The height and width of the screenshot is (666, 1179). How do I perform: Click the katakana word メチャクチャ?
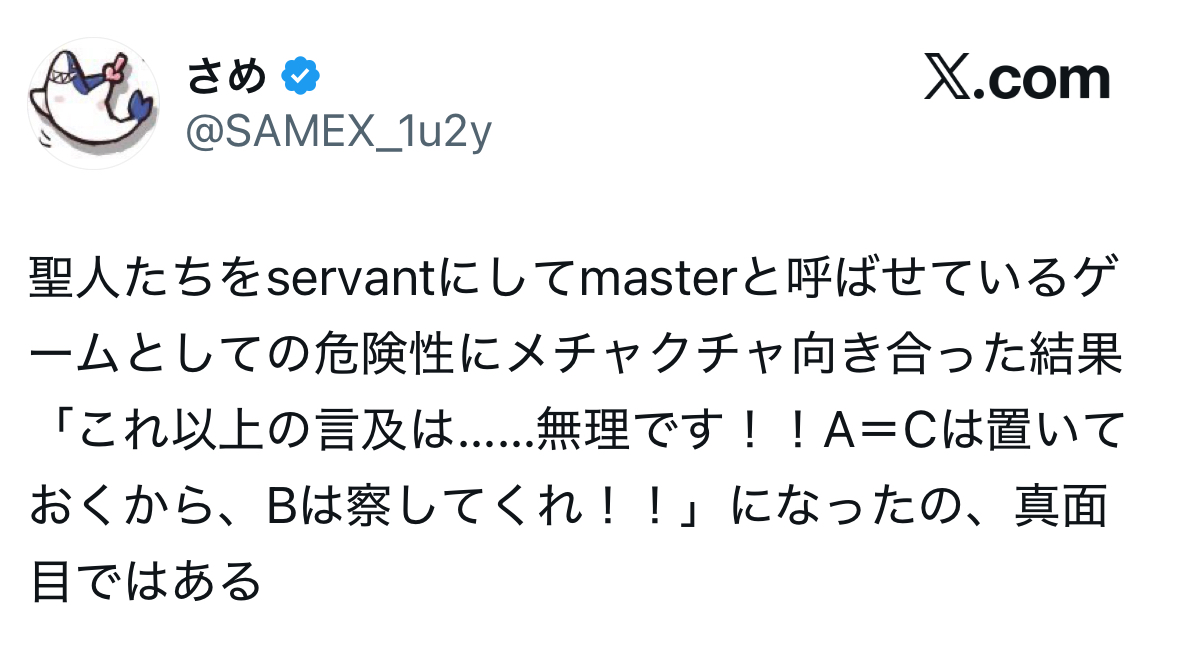tap(646, 354)
